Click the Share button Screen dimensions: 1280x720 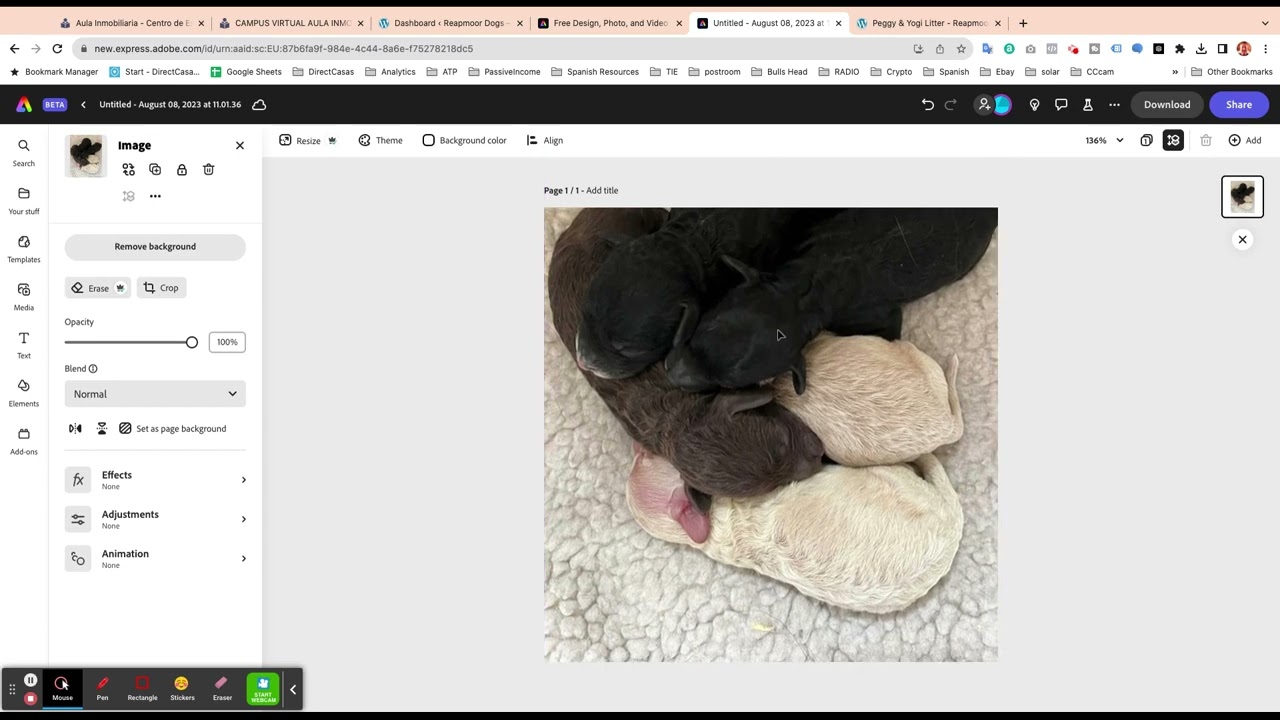(1239, 104)
